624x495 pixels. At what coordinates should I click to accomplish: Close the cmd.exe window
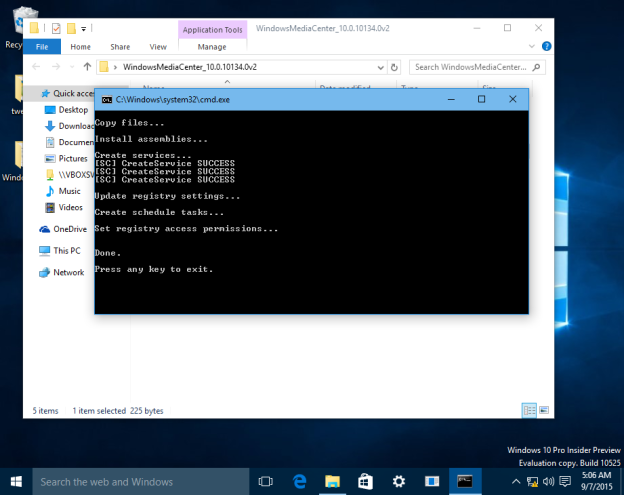pyautogui.click(x=513, y=99)
